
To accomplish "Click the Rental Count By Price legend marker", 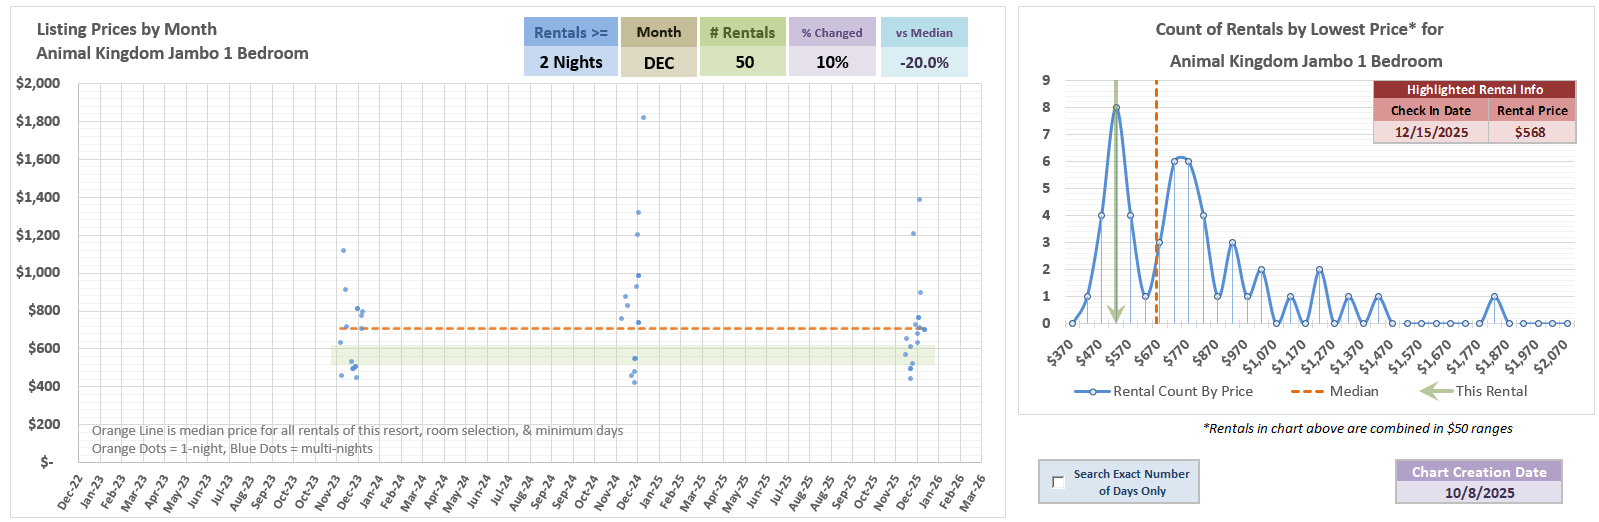I will click(1092, 391).
